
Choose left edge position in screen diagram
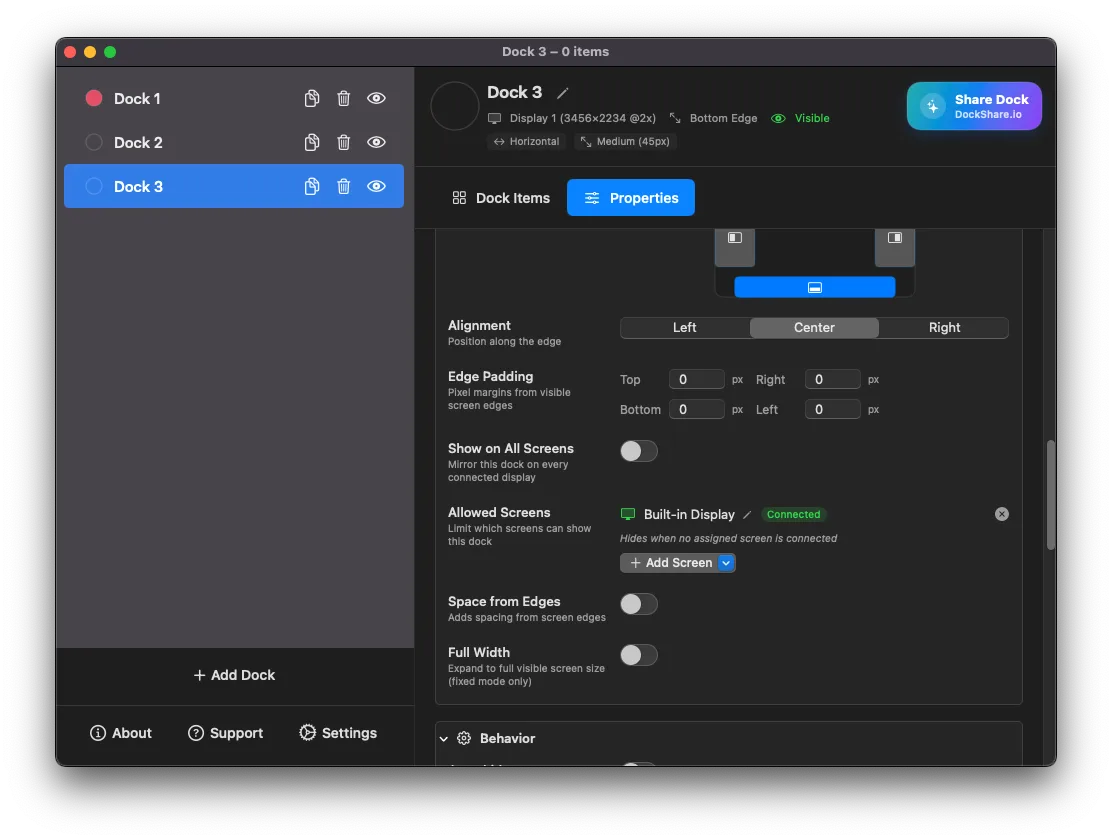coord(735,247)
